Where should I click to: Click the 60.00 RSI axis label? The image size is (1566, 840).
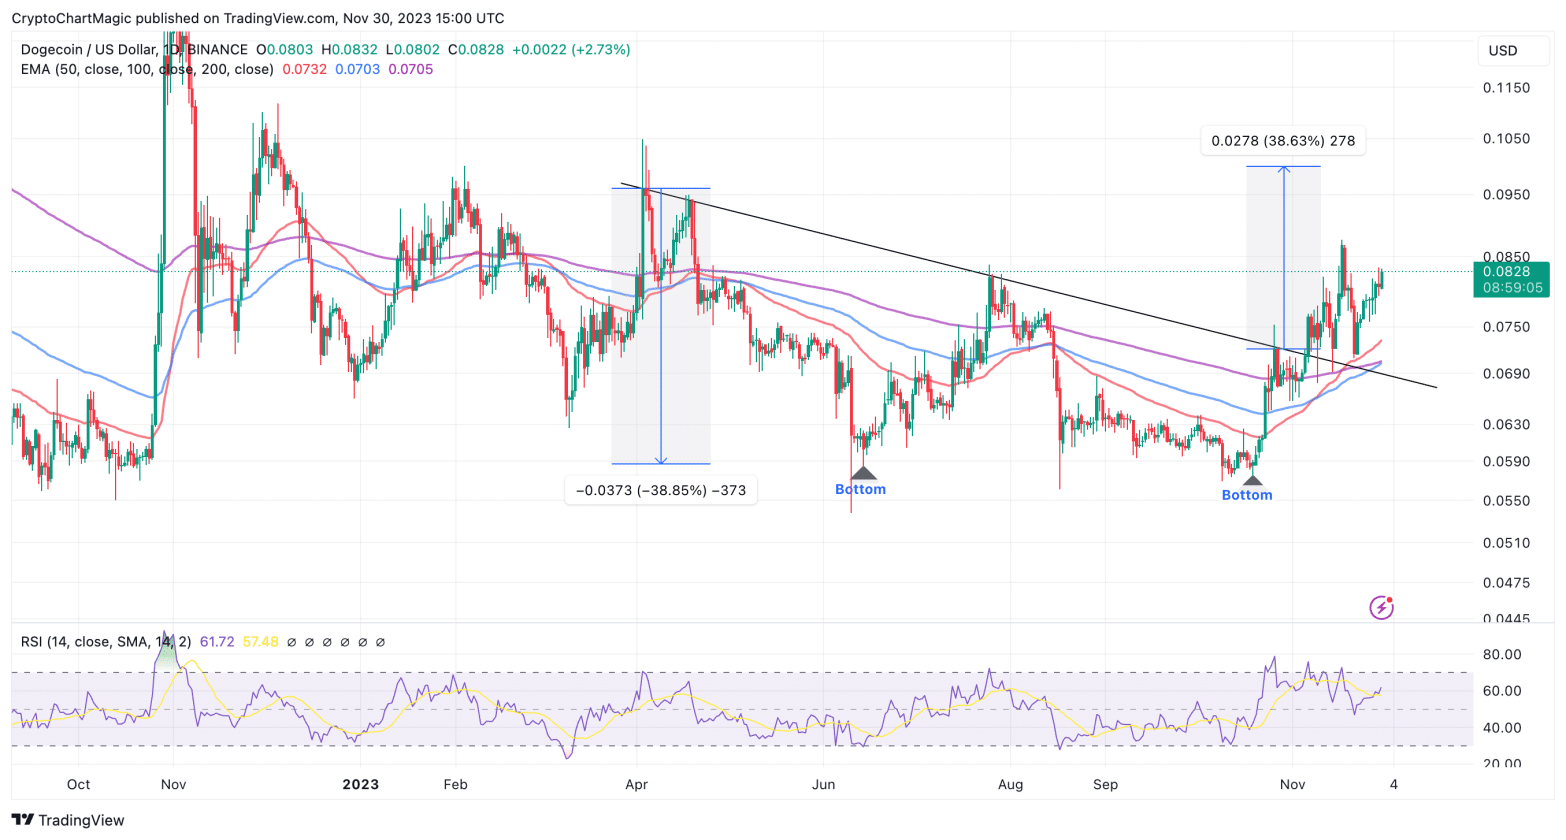[x=1501, y=691]
